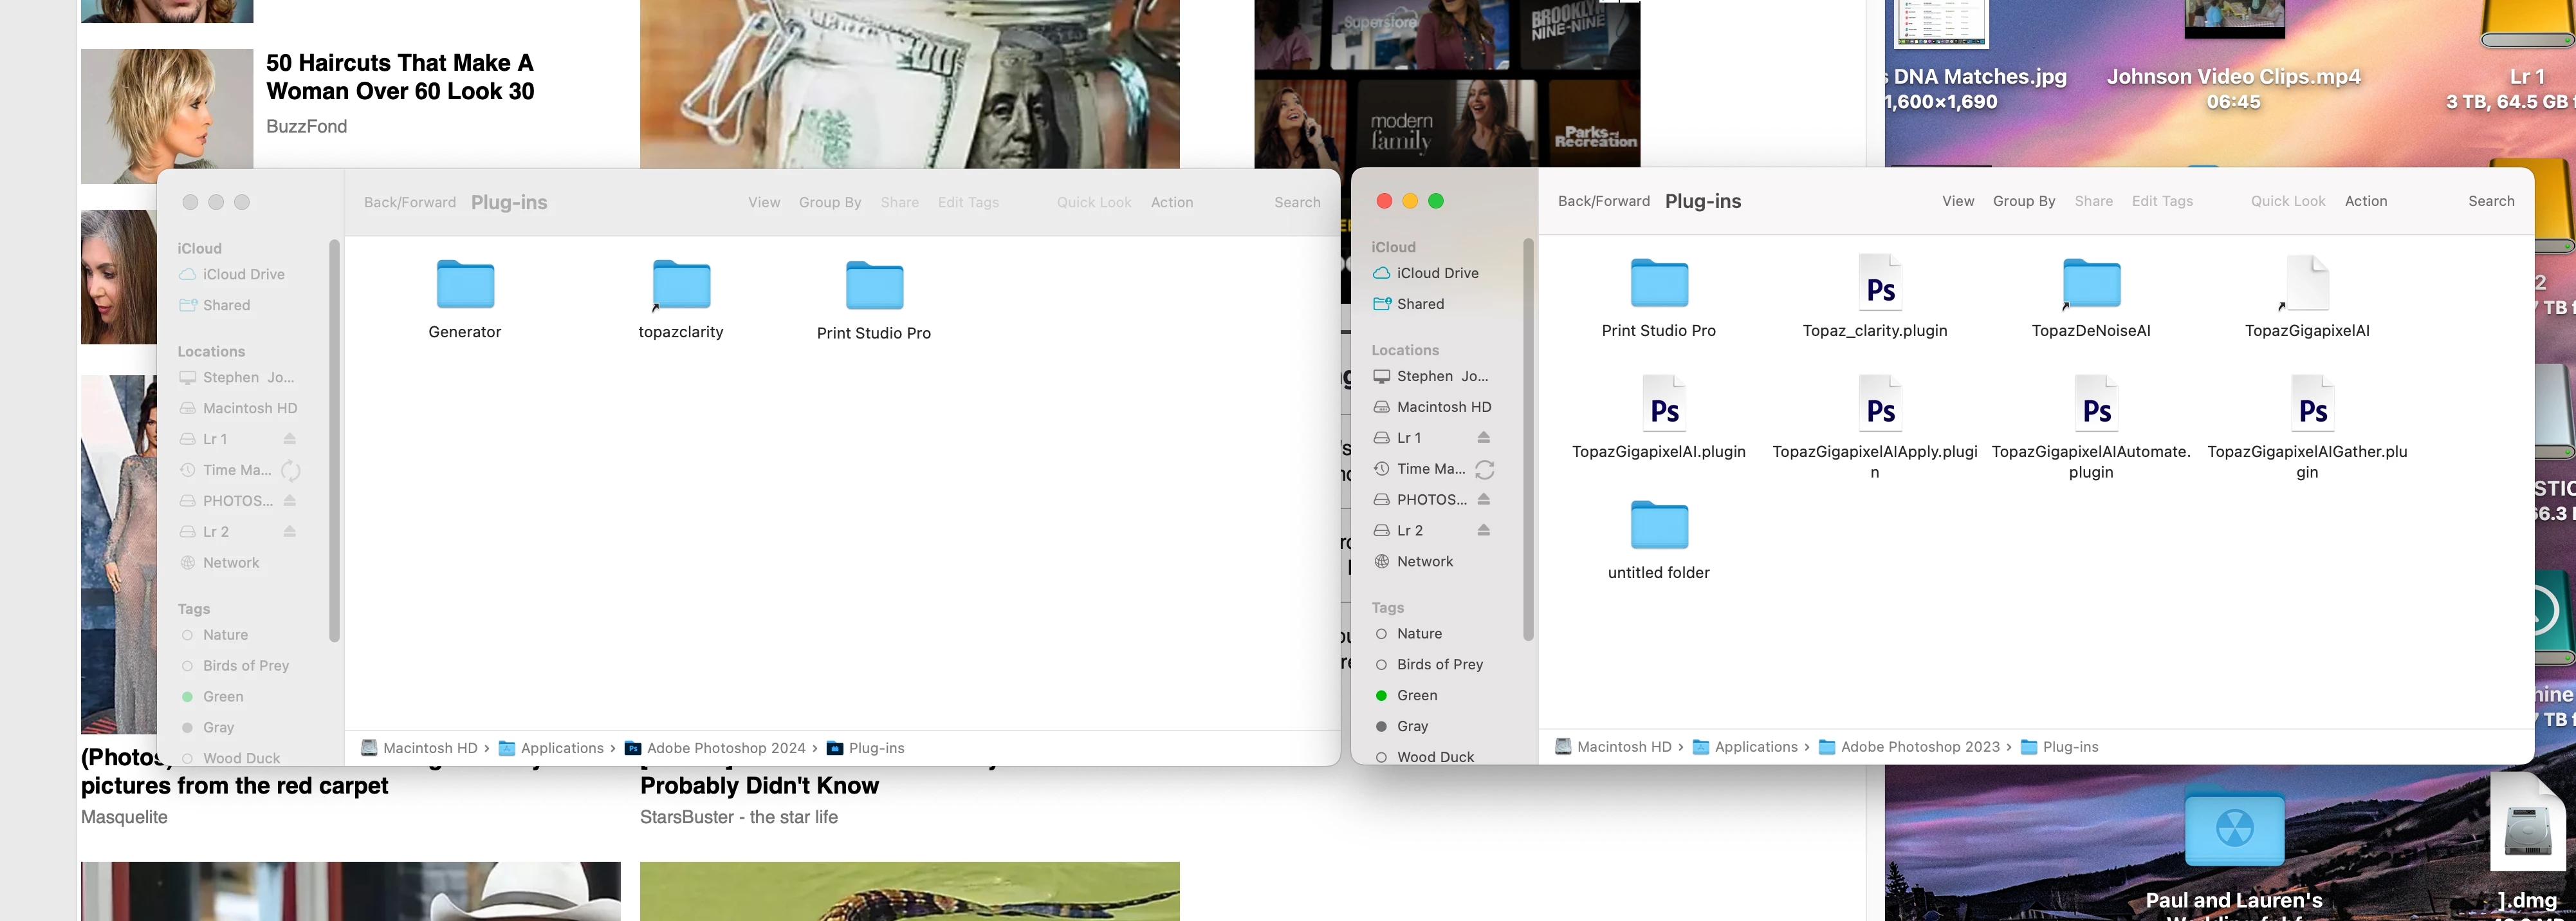Select the Generator folder in left window
The width and height of the screenshot is (2576, 921).
click(x=465, y=286)
